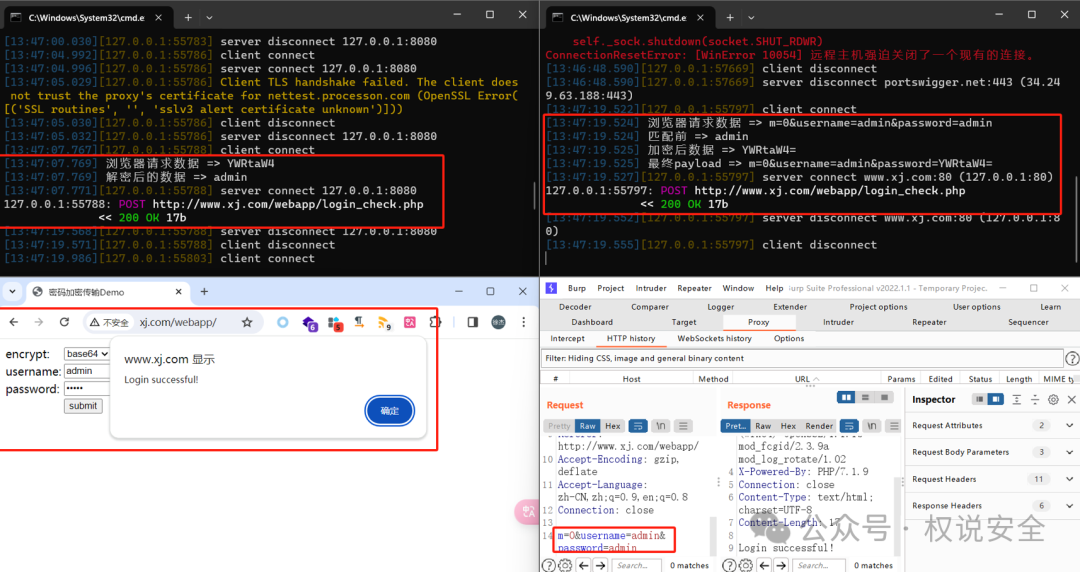1080x572 pixels.
Task: Click the paragraph mark extension icon
Action: 359,322
